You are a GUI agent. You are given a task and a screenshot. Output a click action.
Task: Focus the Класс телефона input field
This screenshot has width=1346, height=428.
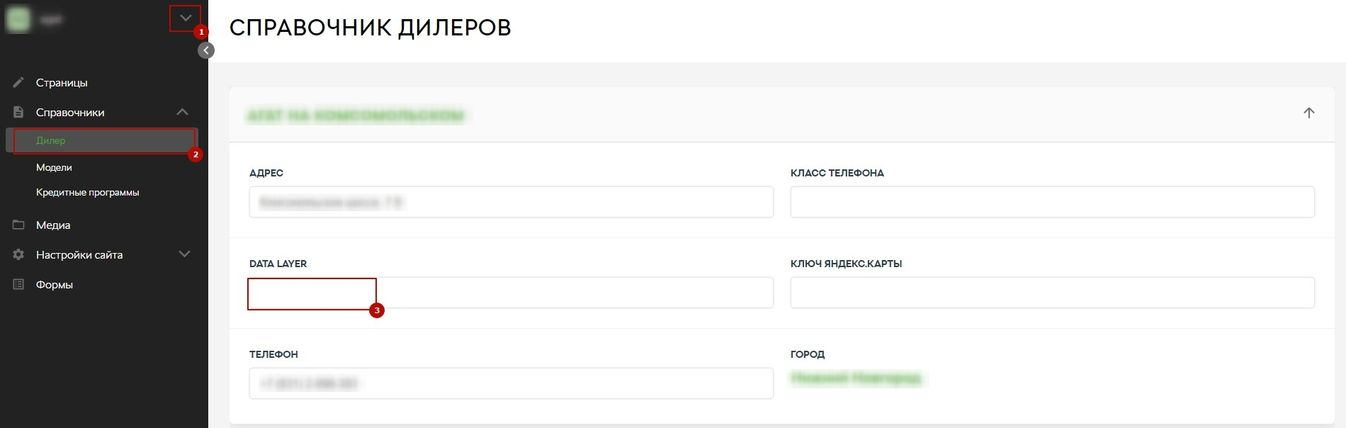1052,202
